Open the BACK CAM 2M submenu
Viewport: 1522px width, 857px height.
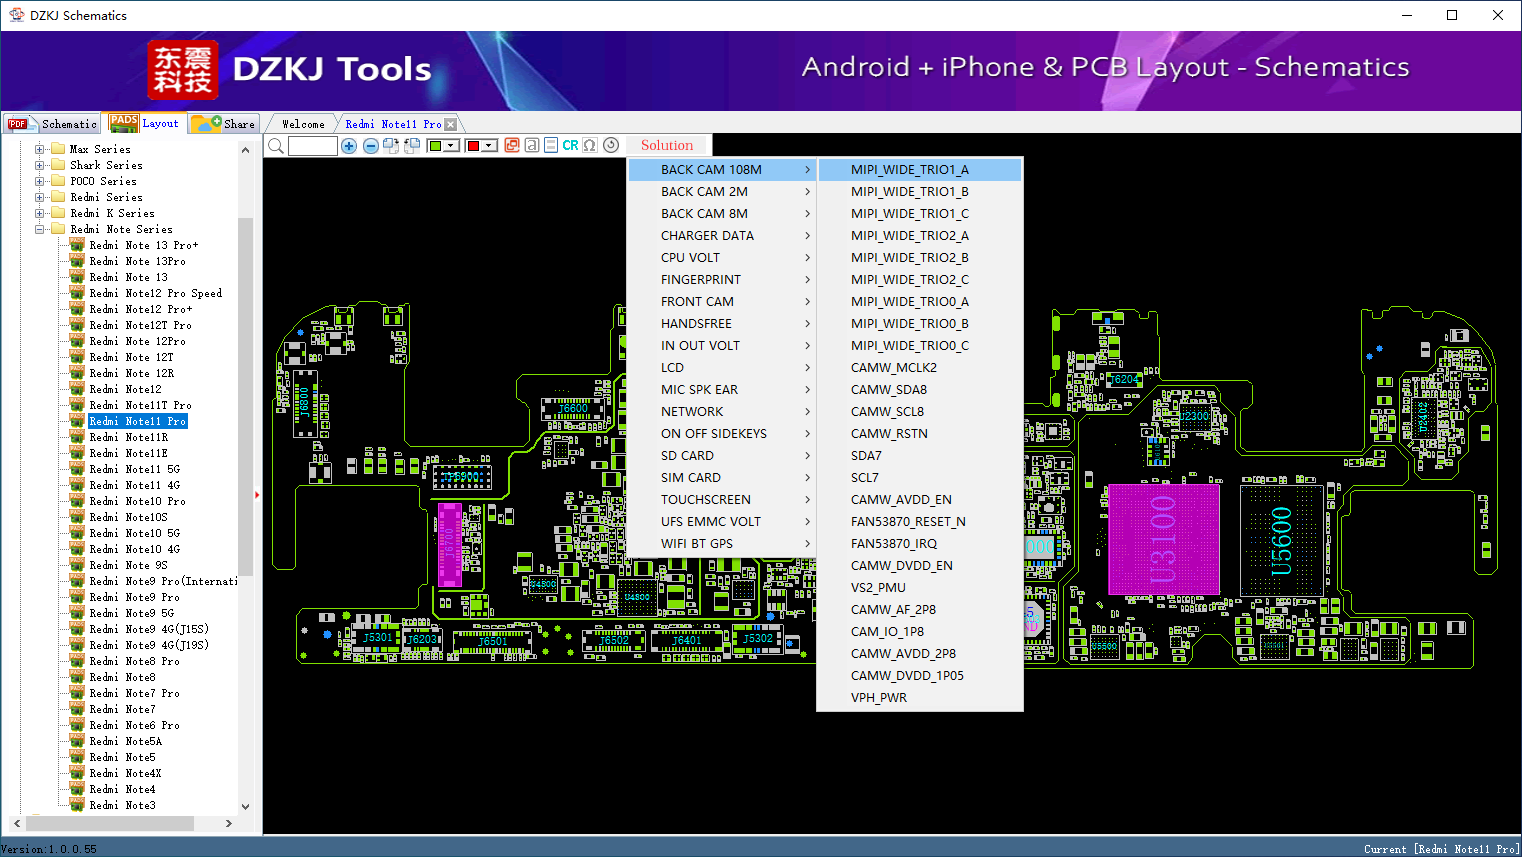[x=722, y=192]
